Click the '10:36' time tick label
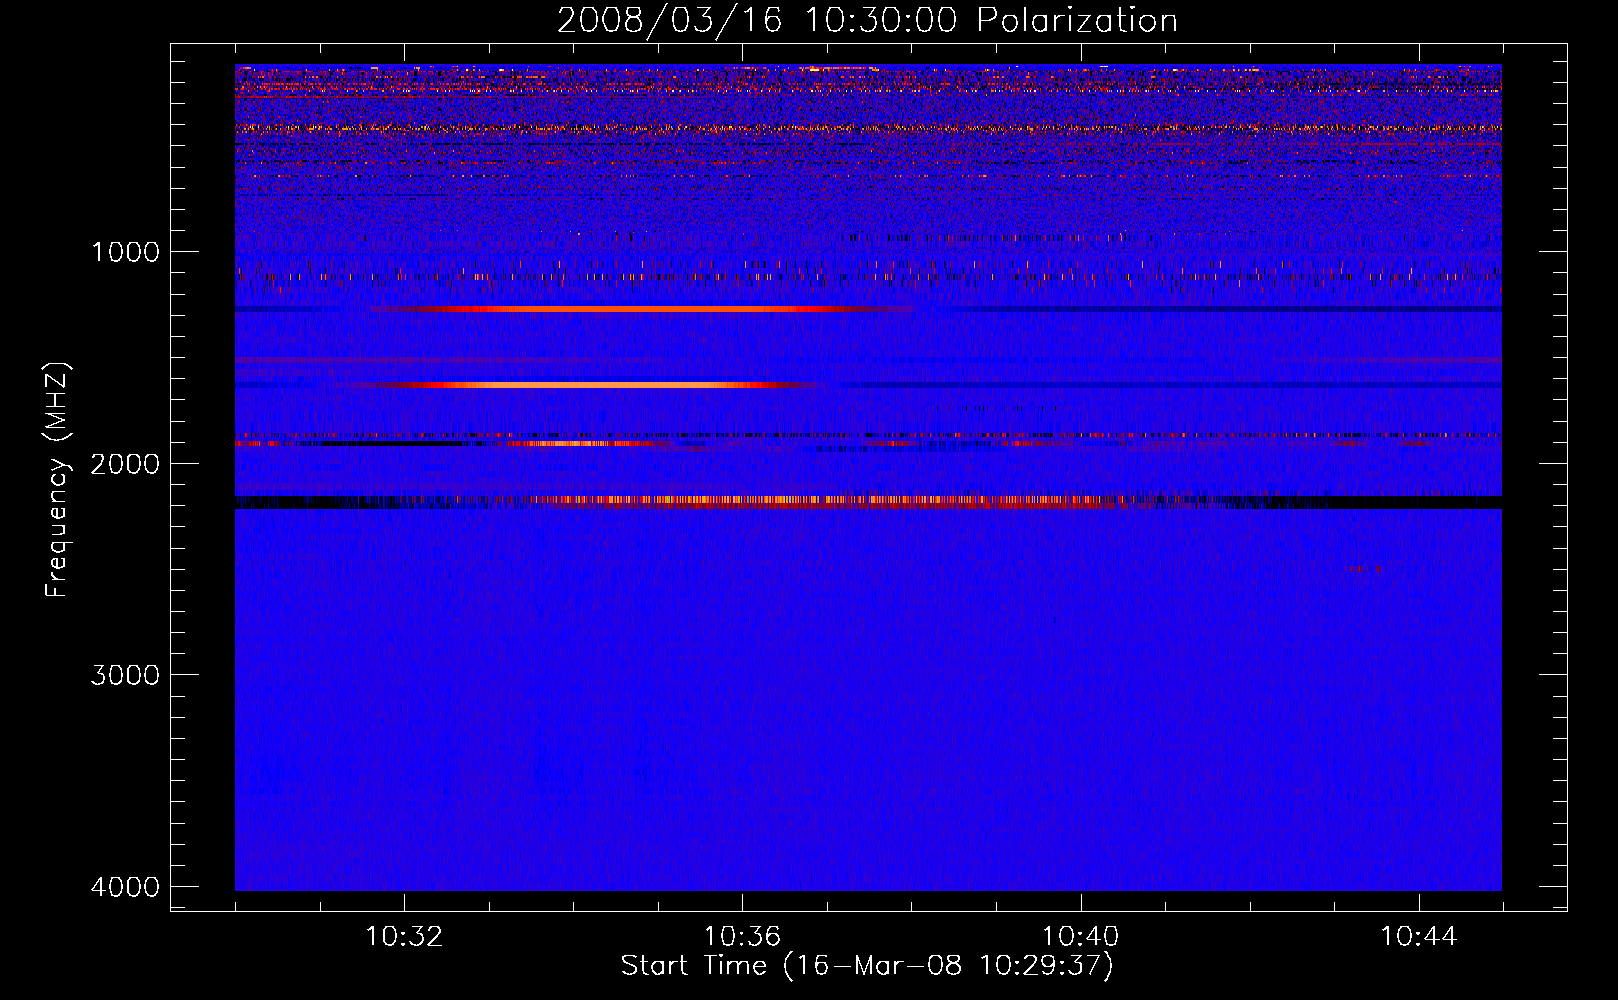The image size is (1618, 1000). tap(742, 937)
